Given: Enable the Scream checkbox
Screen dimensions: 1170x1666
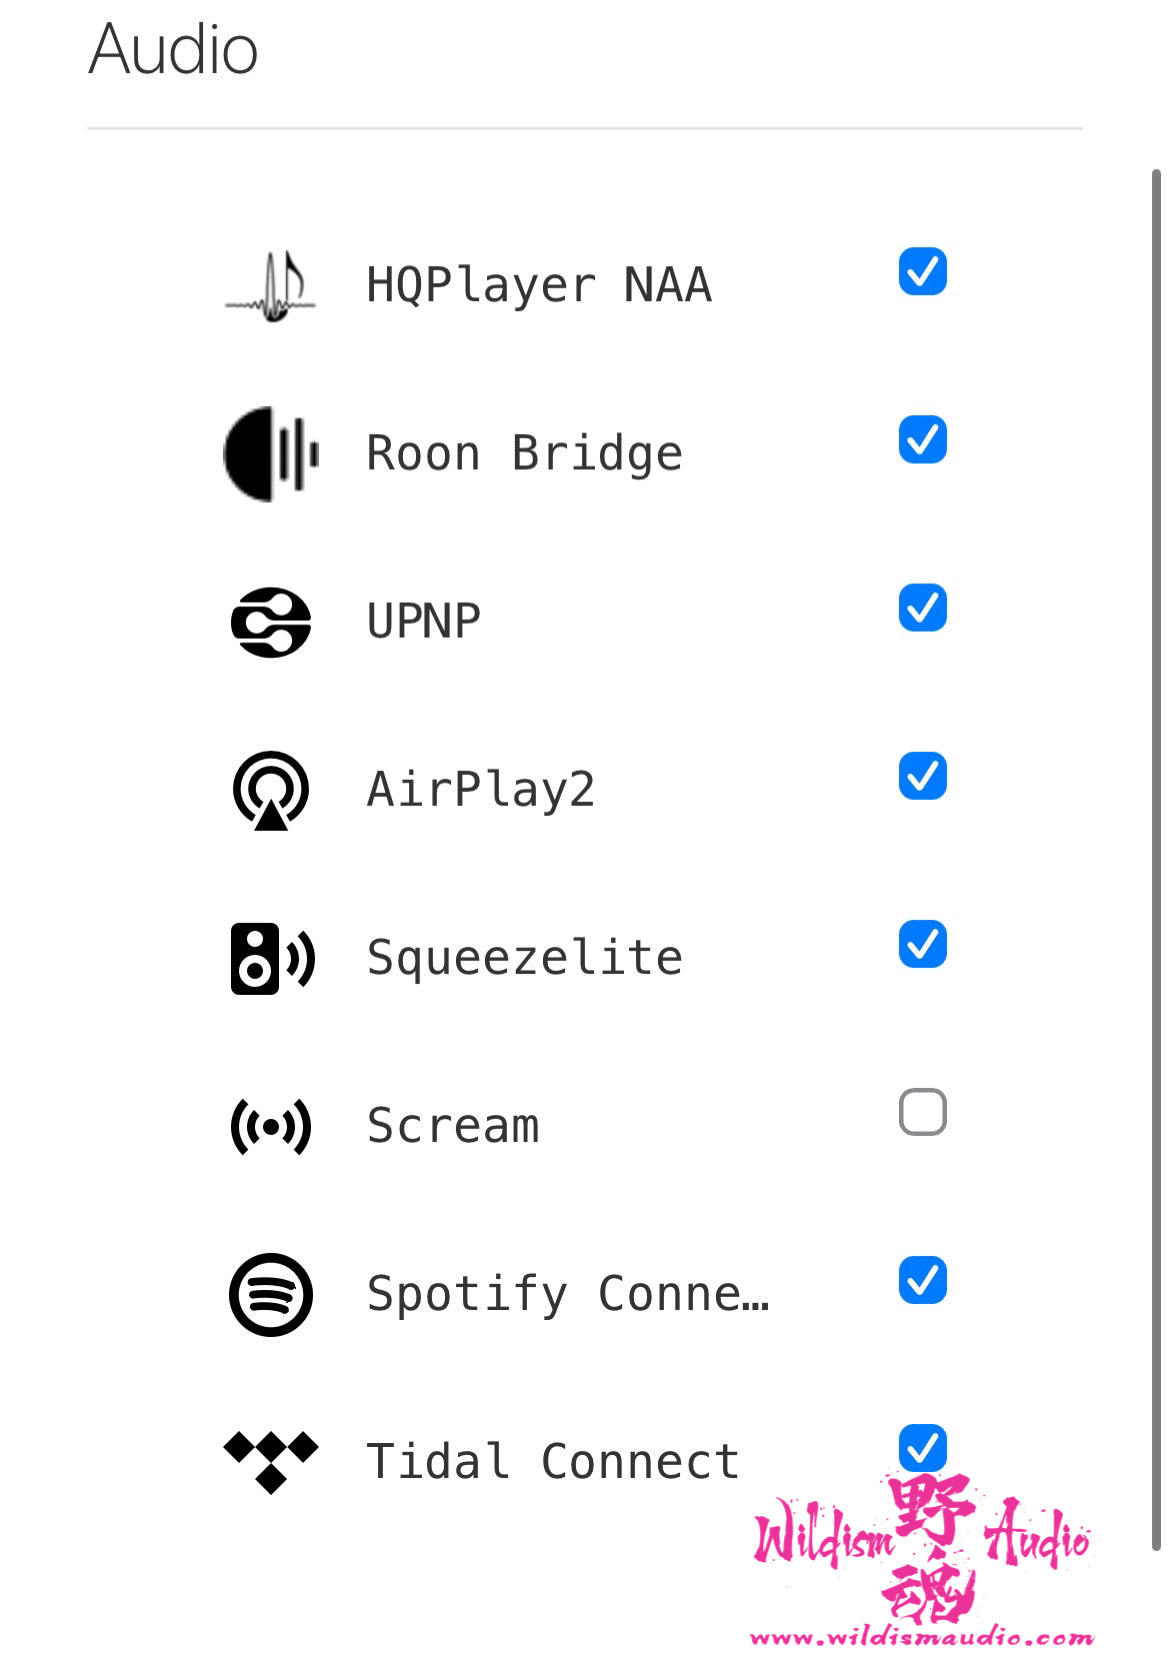Looking at the screenshot, I should 922,1112.
